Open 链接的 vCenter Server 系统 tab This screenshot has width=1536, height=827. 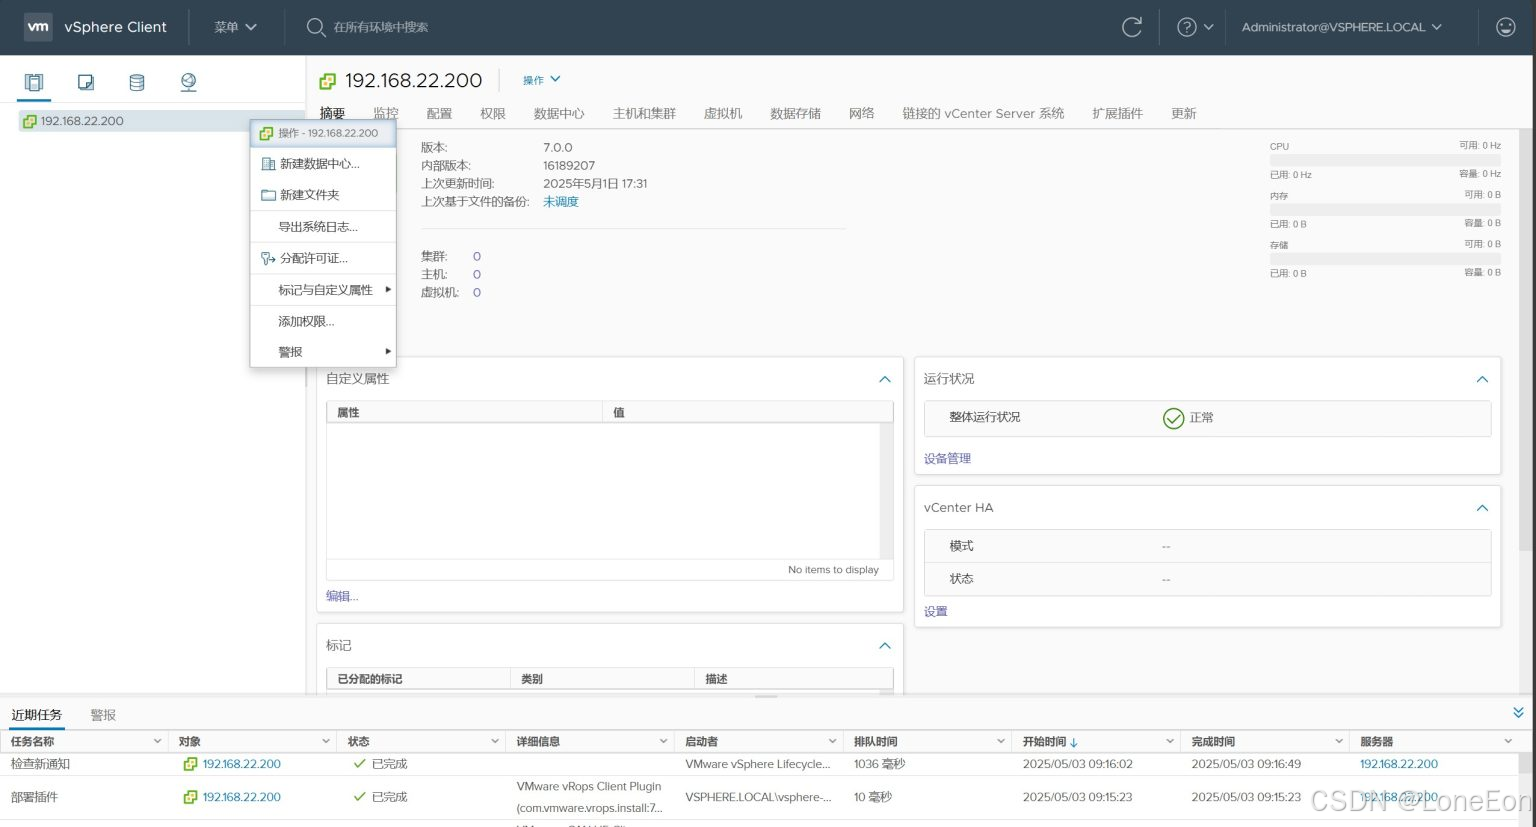983,114
